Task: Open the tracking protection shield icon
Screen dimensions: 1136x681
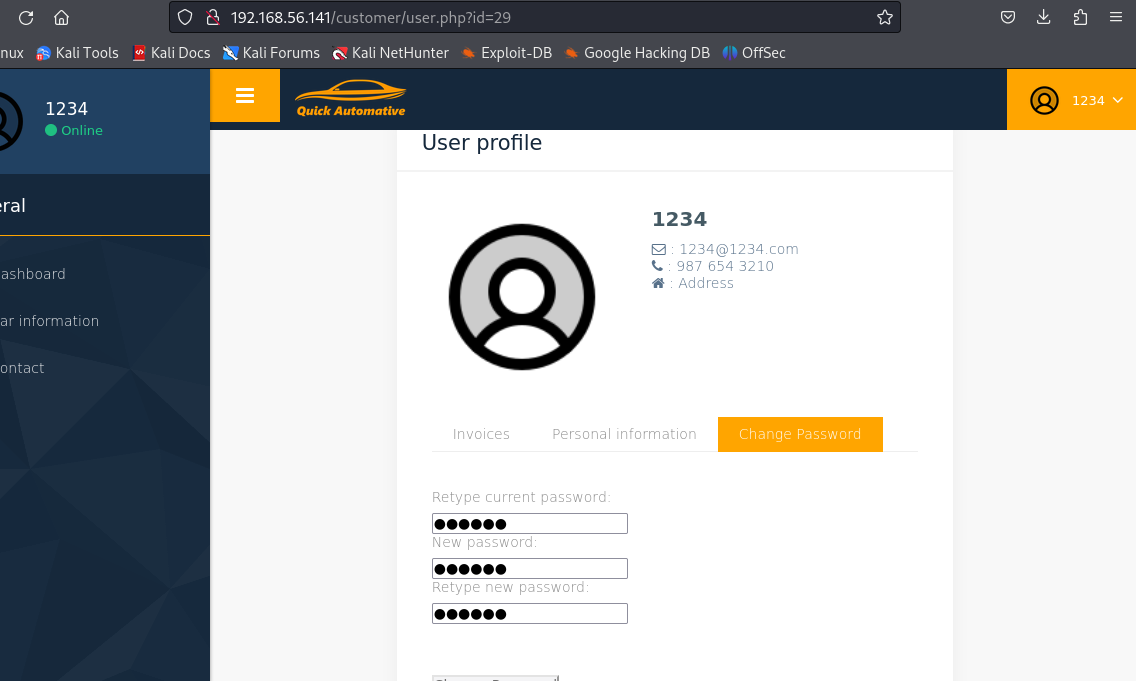Action: pyautogui.click(x=185, y=17)
